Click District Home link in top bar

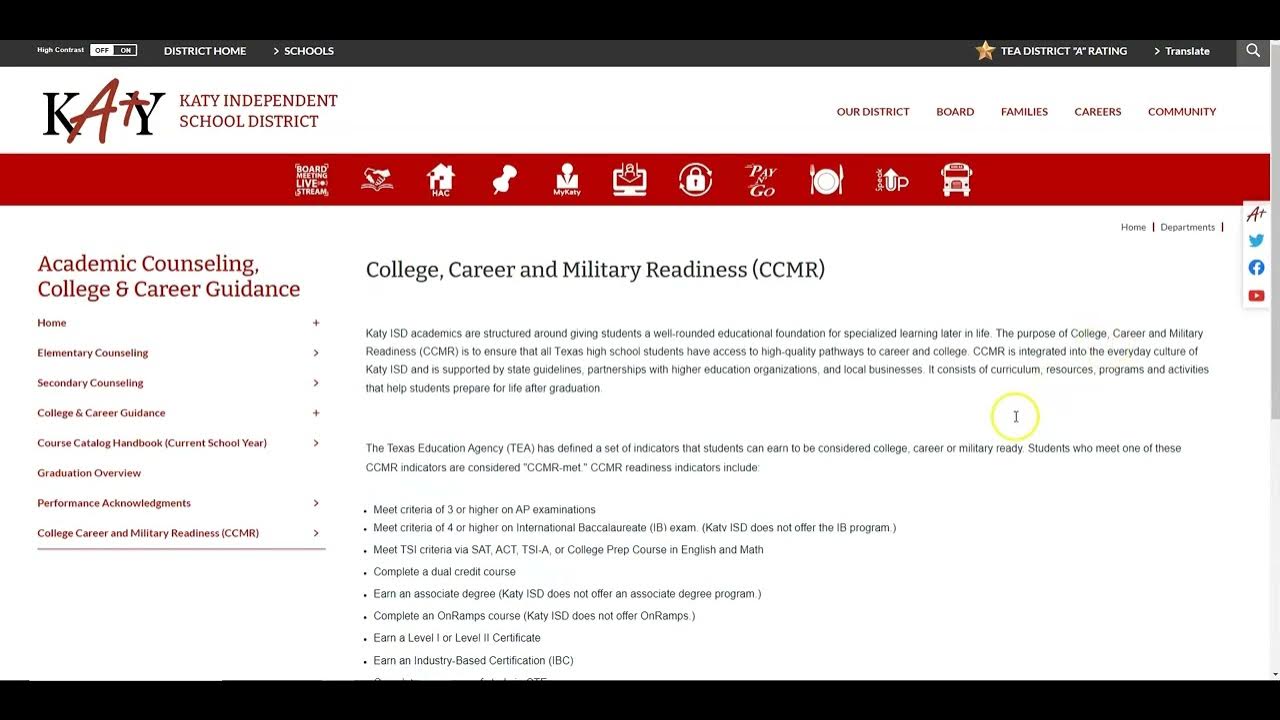pos(205,51)
